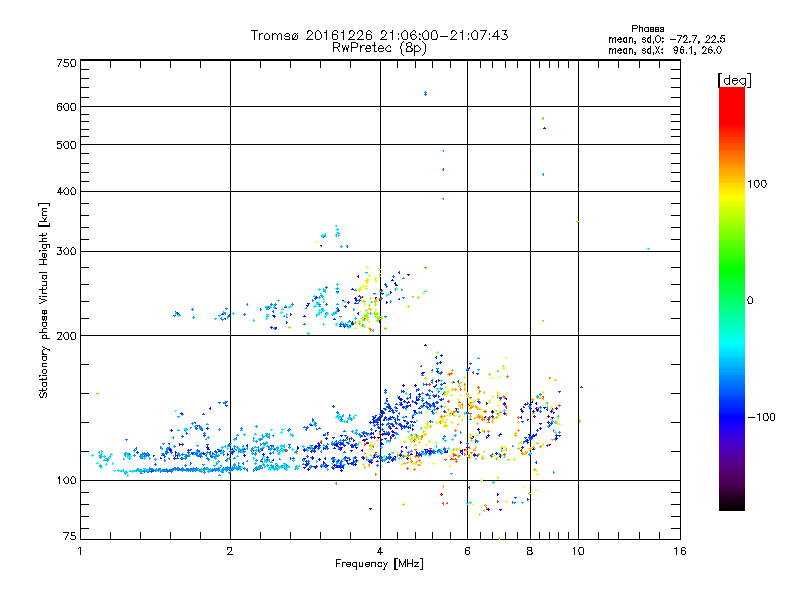This screenshot has height=600, width=800.
Task: Click colorbar tick label '-100'
Action: [761, 417]
